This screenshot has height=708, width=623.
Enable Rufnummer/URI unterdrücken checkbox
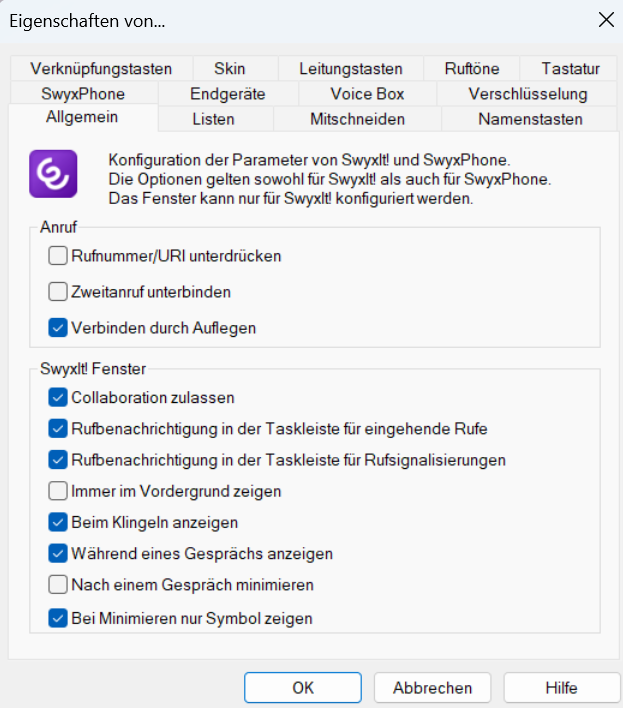coord(58,256)
